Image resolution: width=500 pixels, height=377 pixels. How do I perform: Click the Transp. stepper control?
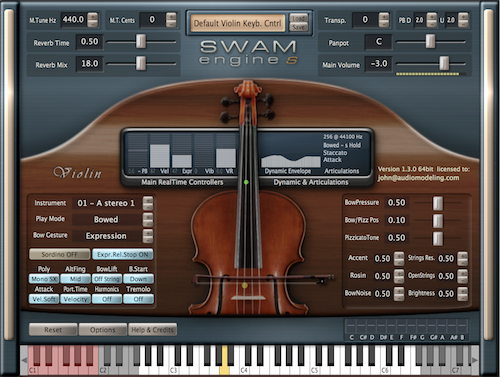point(384,20)
